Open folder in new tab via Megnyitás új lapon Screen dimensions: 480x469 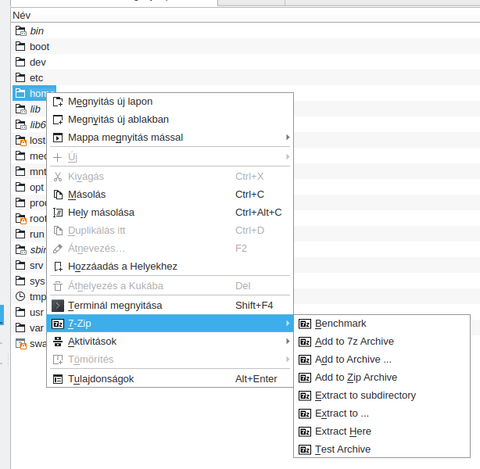point(170,102)
